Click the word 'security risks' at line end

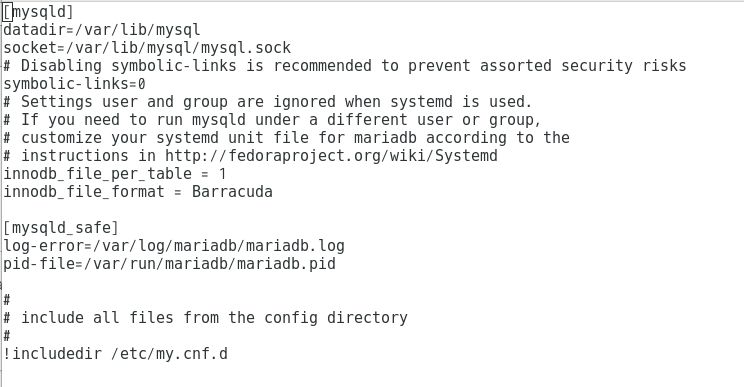(x=623, y=66)
